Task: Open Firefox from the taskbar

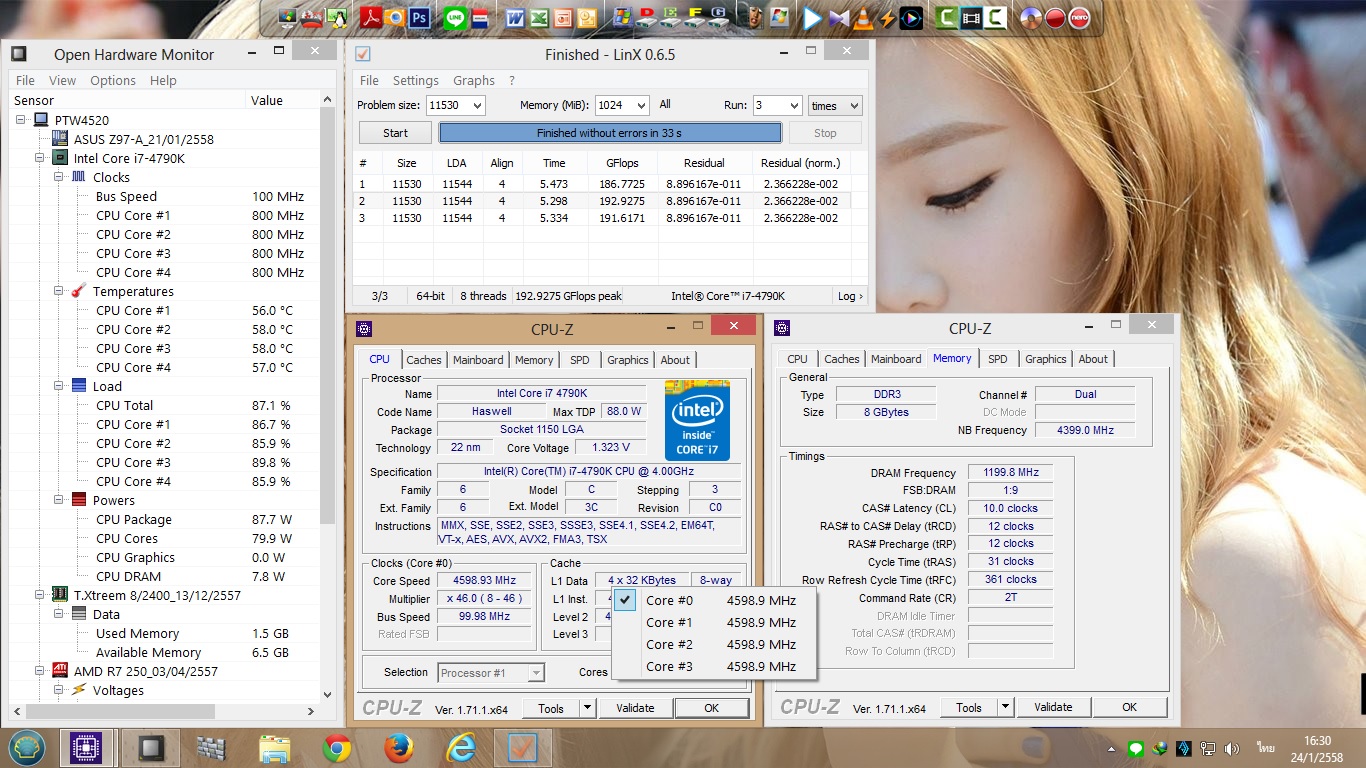Action: click(x=399, y=748)
